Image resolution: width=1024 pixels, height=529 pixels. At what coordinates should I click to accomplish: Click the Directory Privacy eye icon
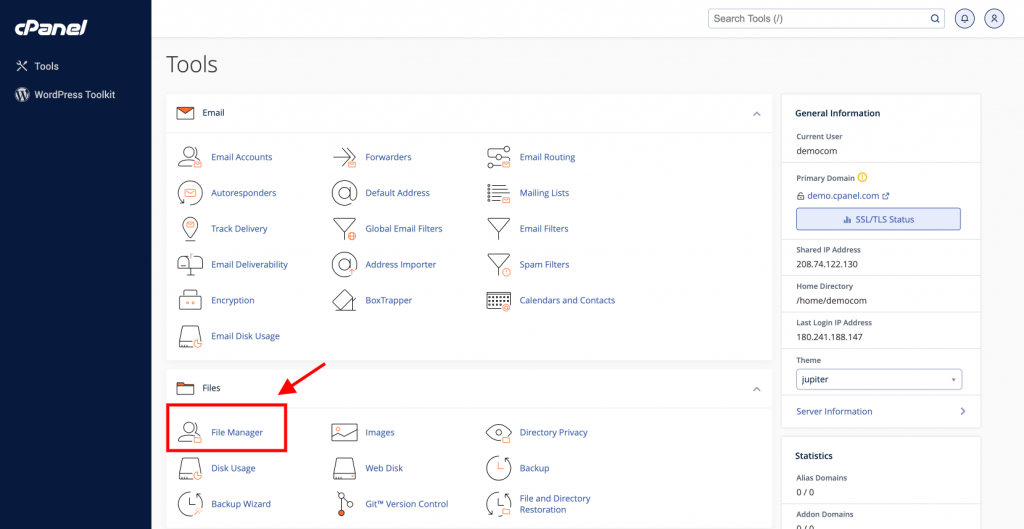coord(499,433)
